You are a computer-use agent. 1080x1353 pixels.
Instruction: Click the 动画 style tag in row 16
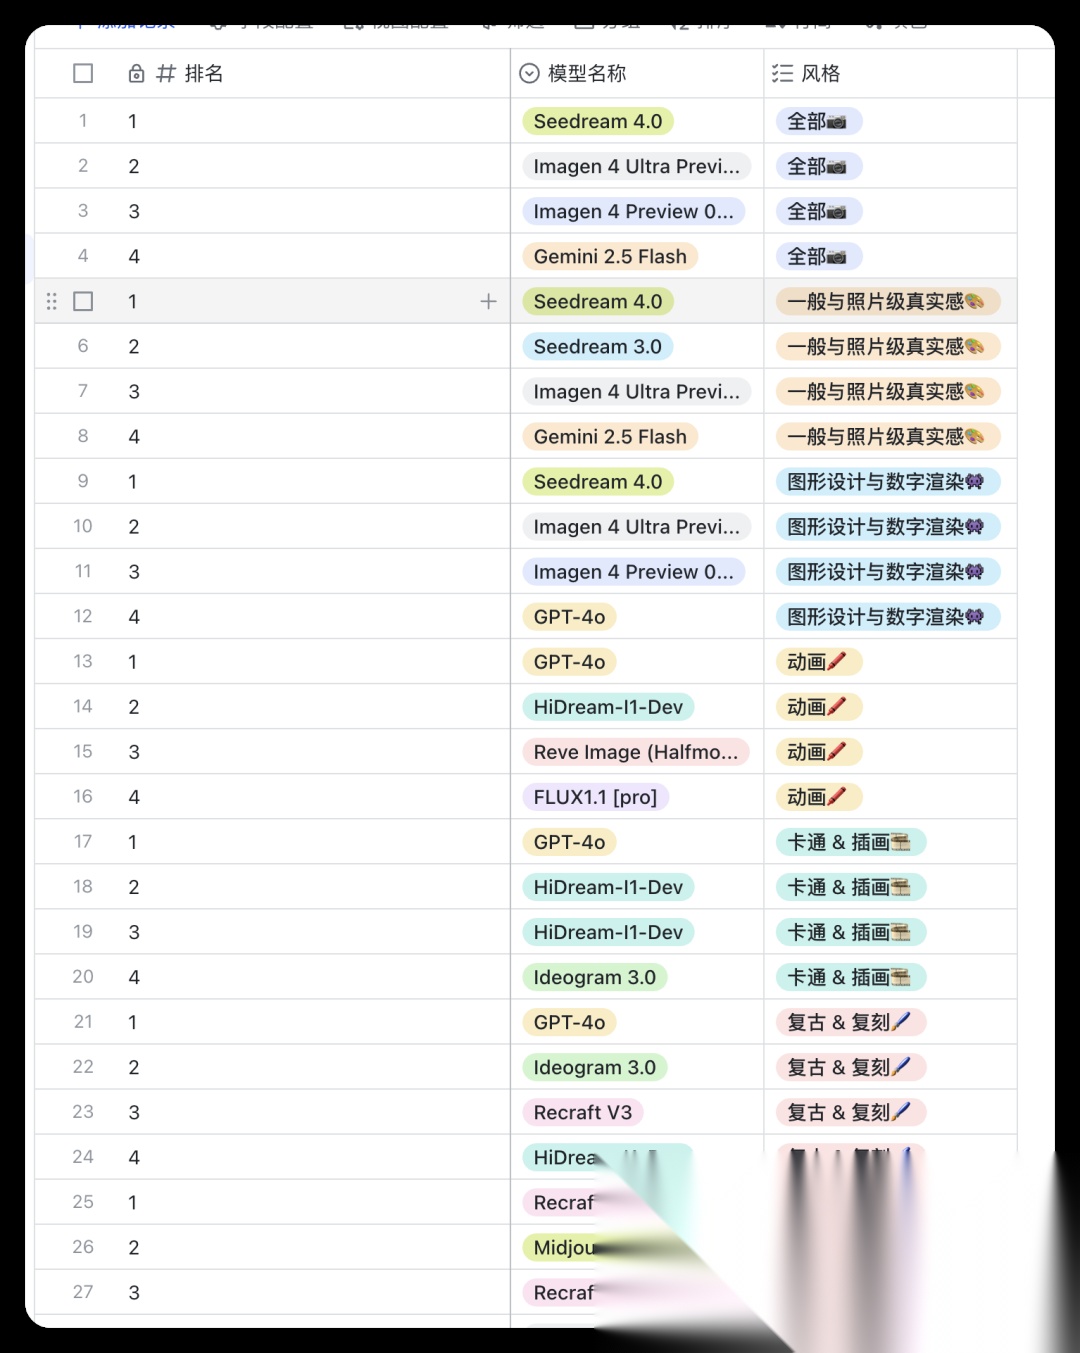(818, 796)
